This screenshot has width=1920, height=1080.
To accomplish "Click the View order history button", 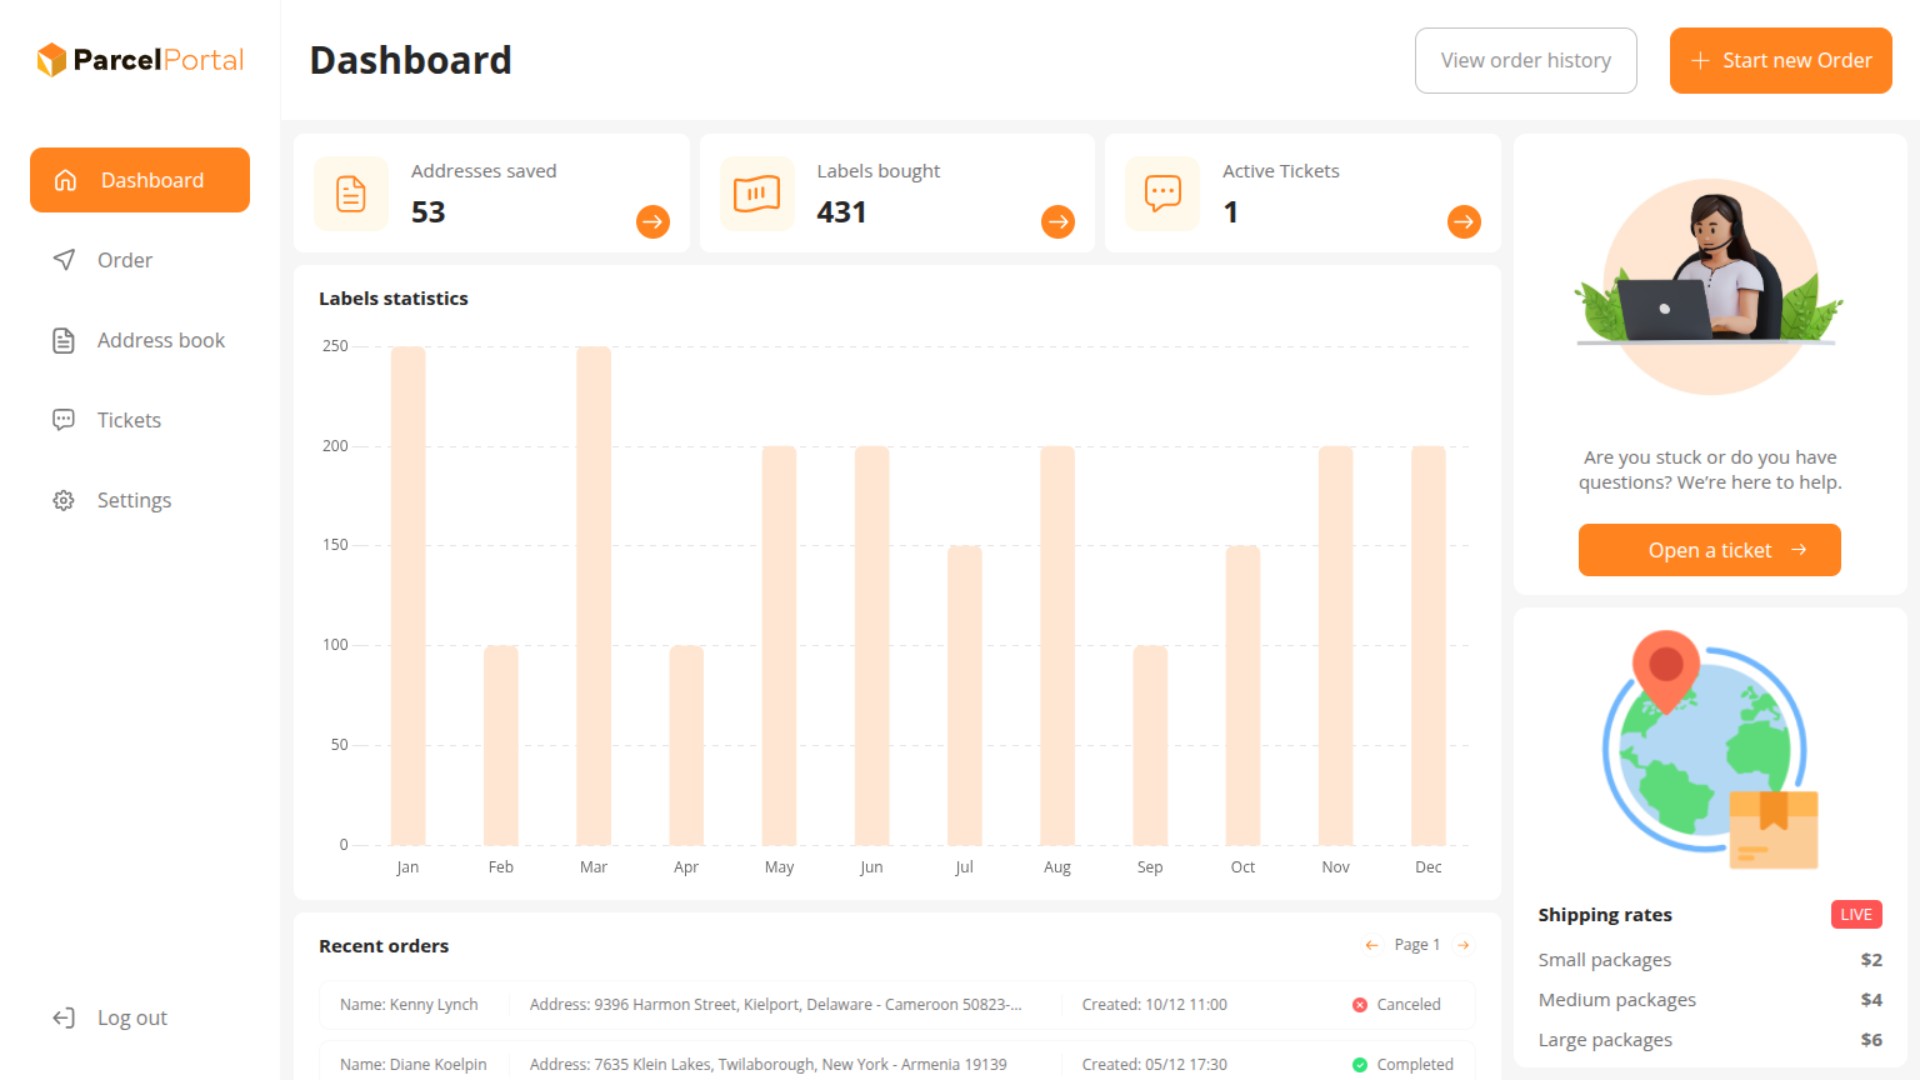I will pyautogui.click(x=1525, y=60).
